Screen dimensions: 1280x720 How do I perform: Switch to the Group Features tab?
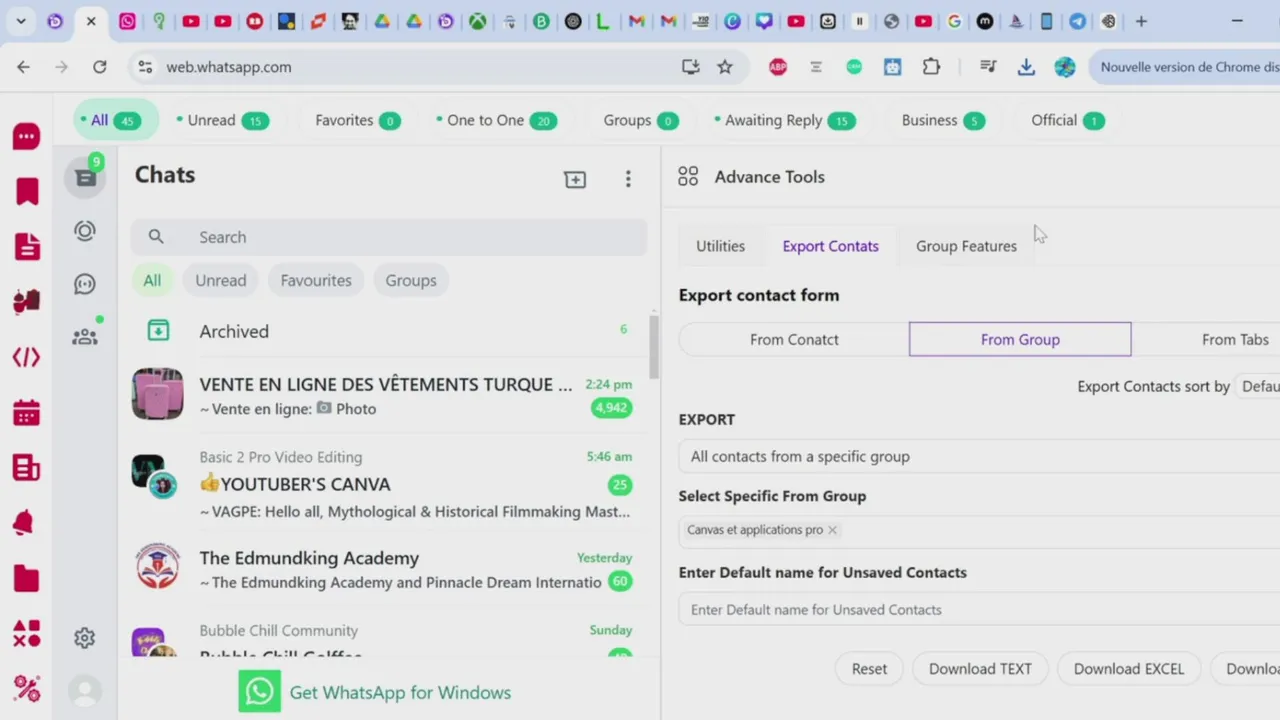click(966, 246)
